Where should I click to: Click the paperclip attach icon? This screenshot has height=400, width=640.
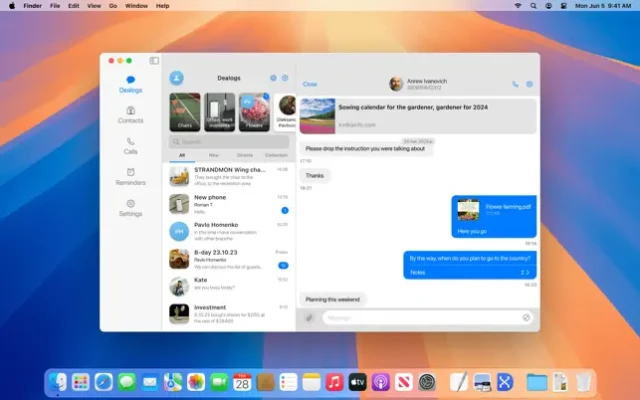[309, 318]
